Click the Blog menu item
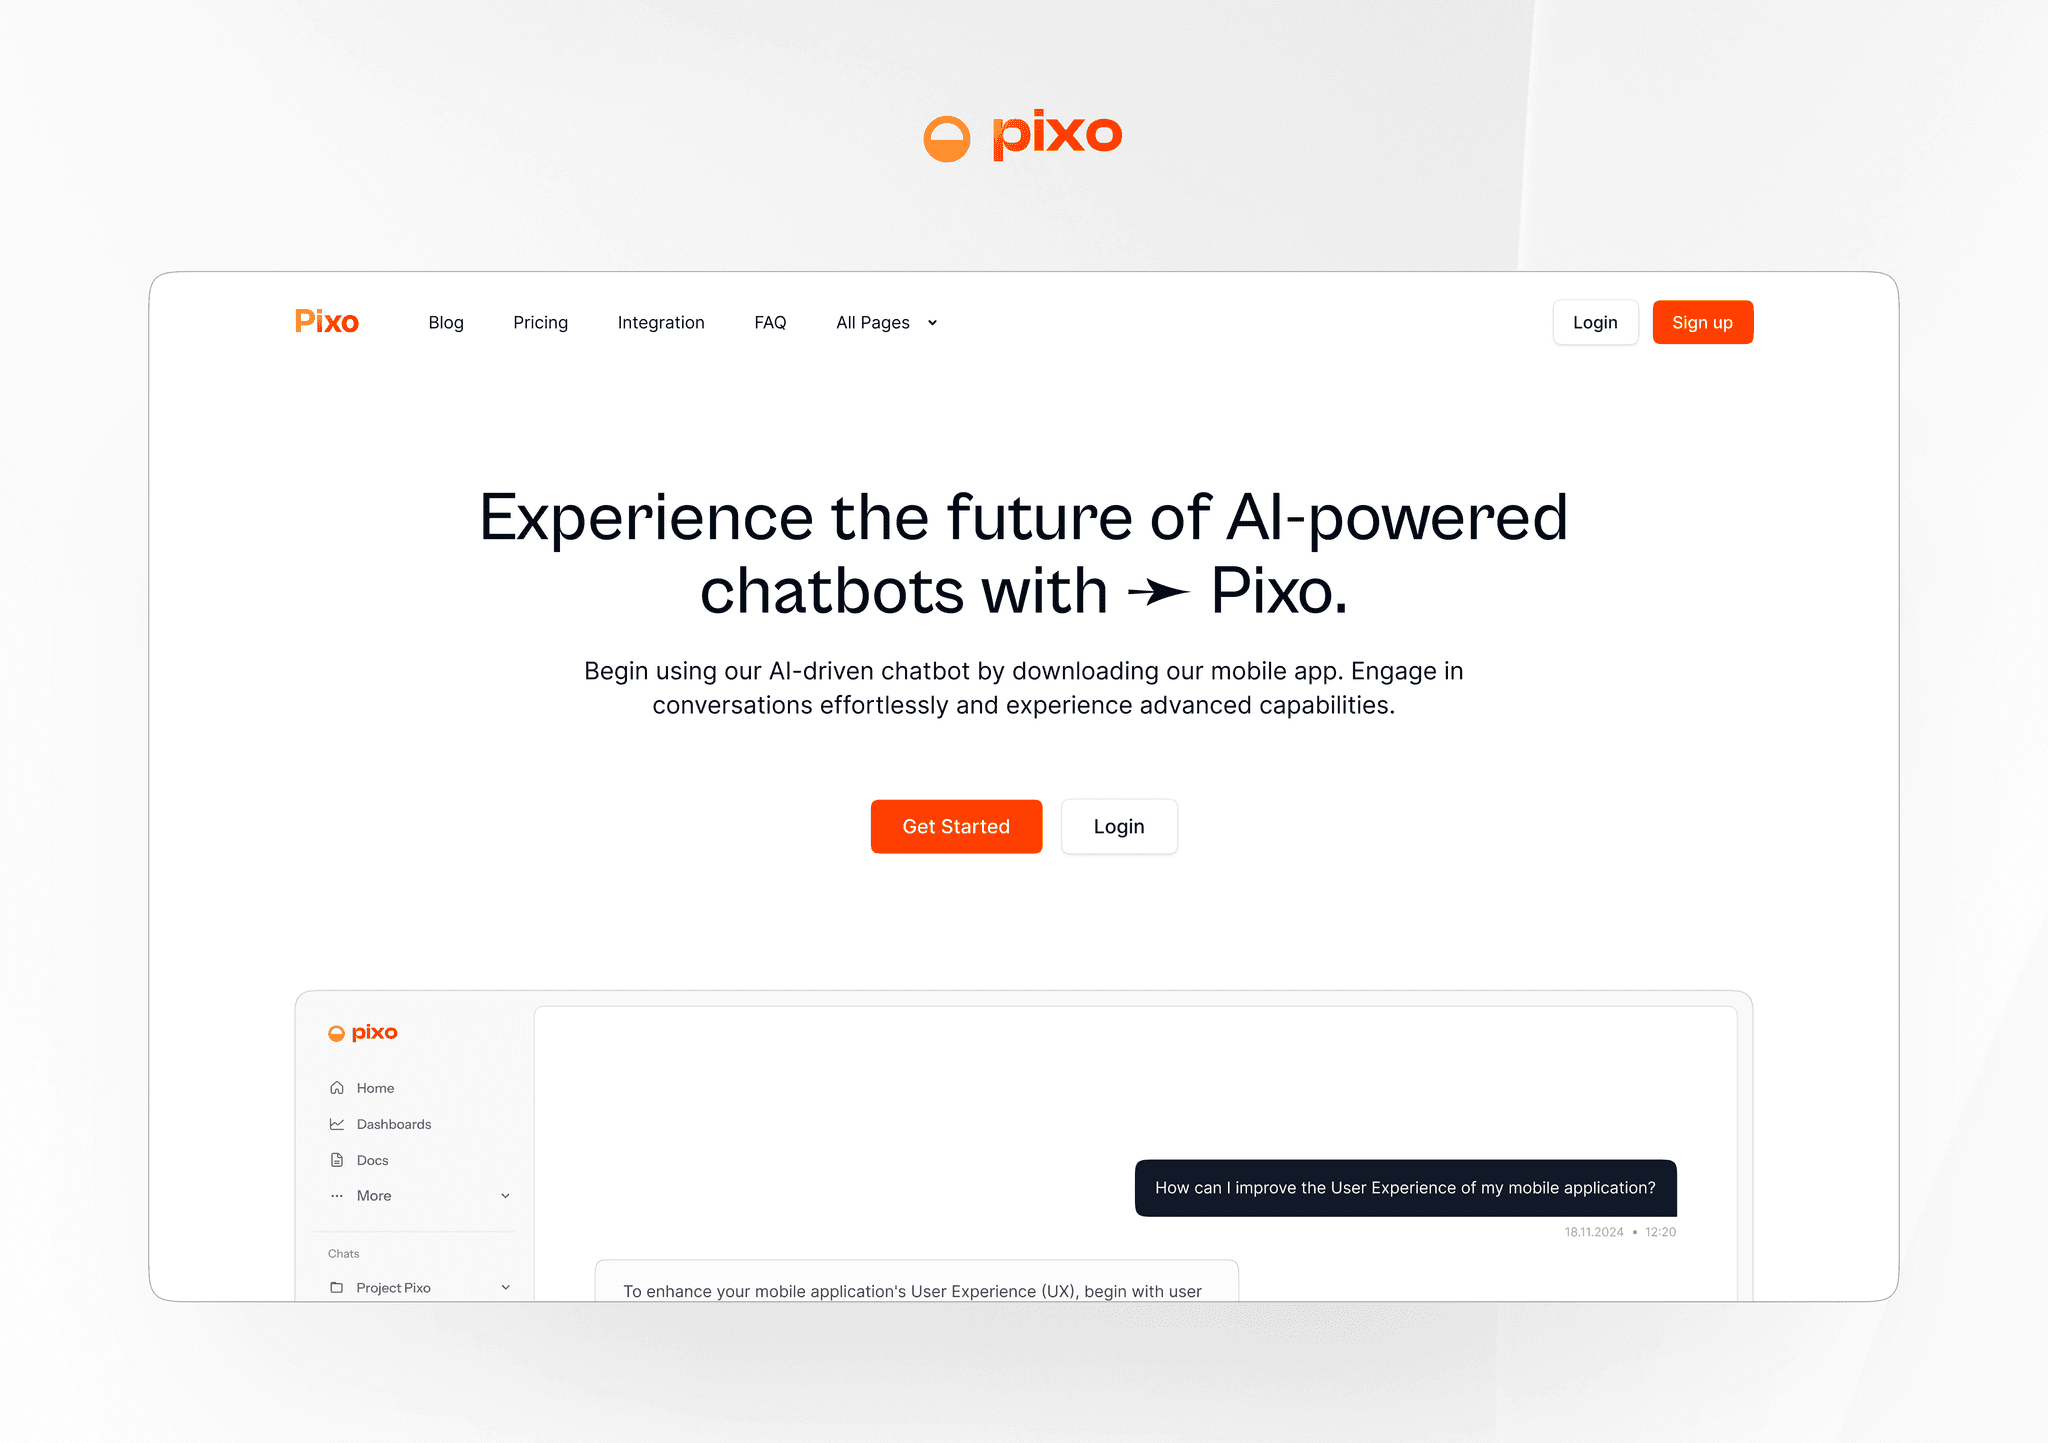Screen dimensions: 2048x1443 point(445,322)
